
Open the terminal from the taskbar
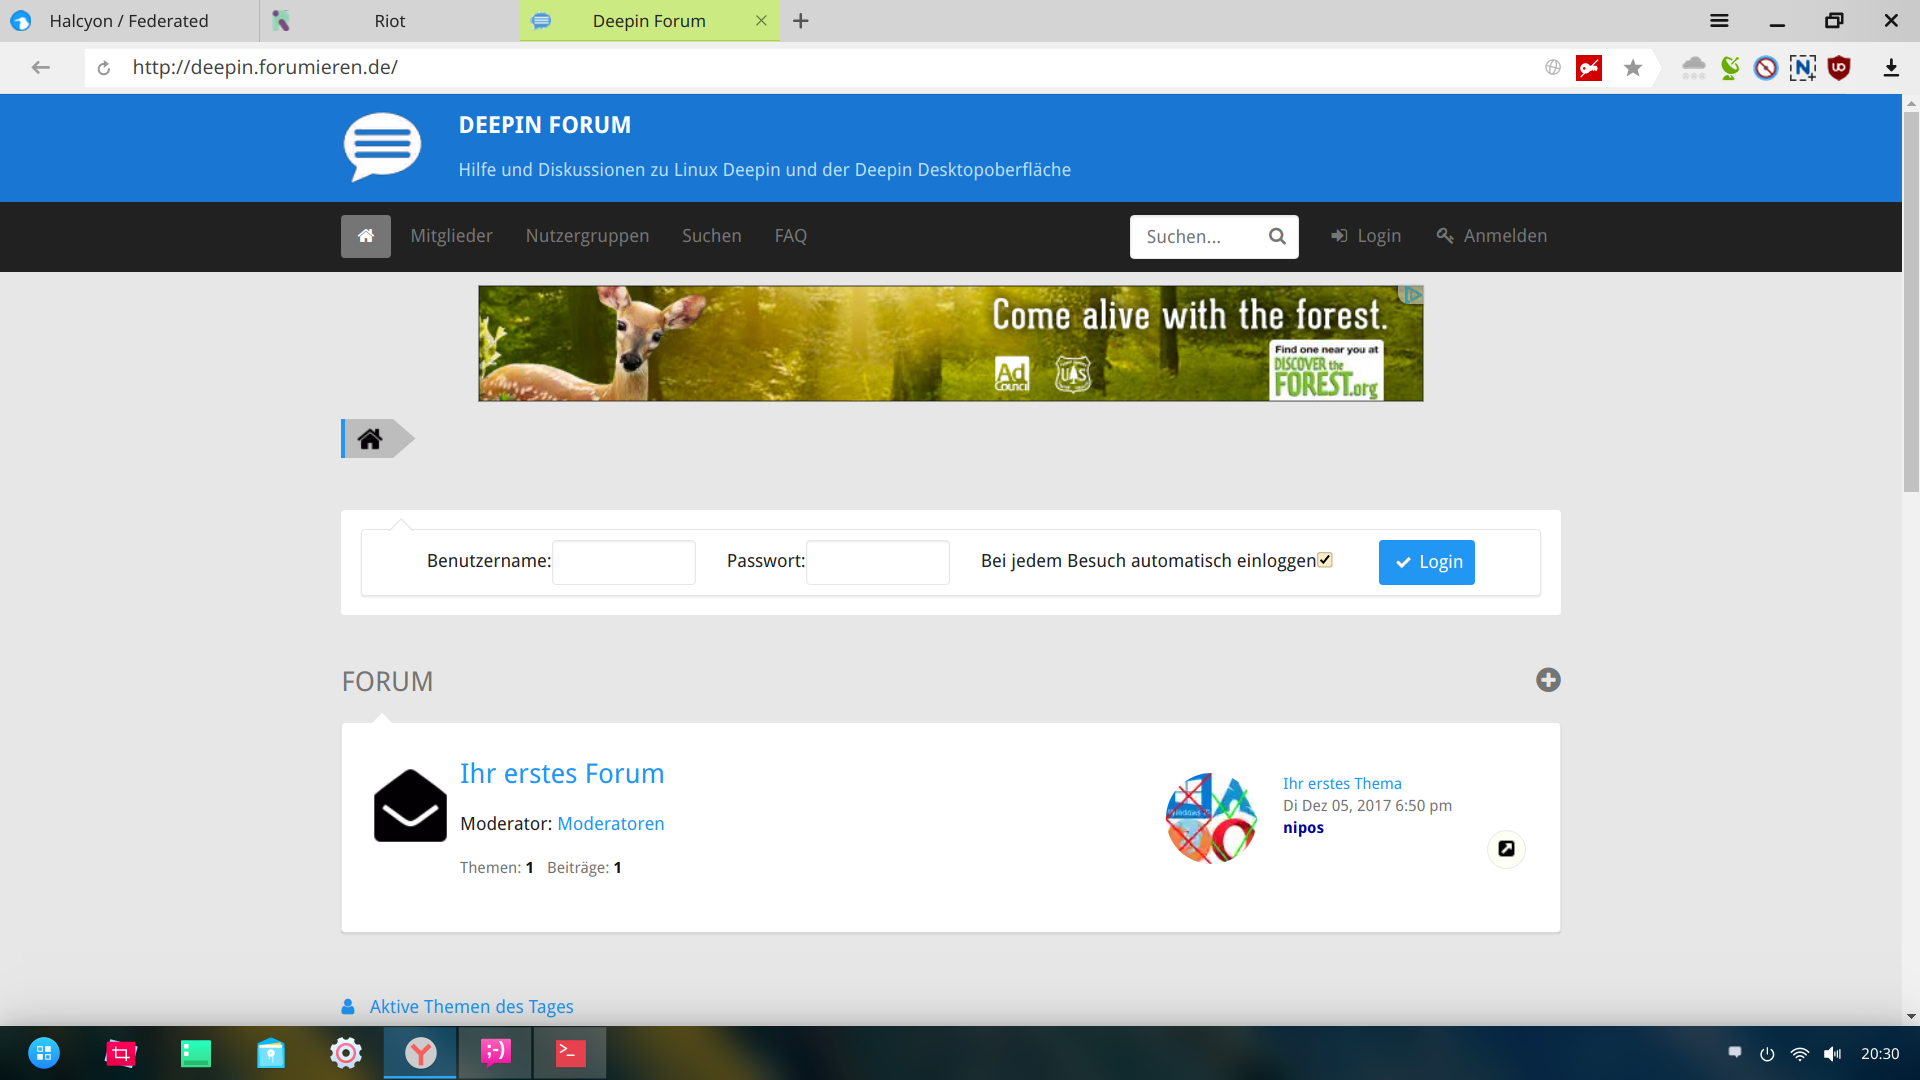pyautogui.click(x=570, y=1053)
